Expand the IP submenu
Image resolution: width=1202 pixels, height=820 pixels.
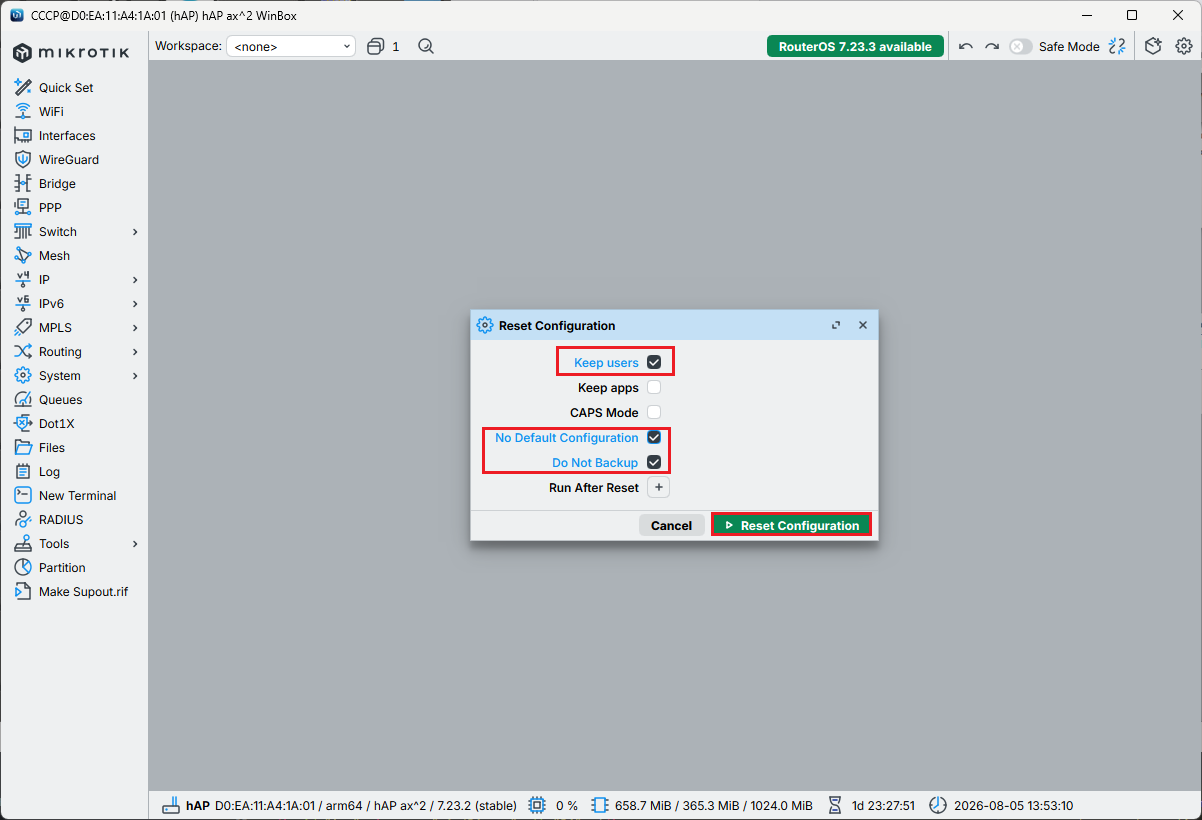(x=135, y=280)
